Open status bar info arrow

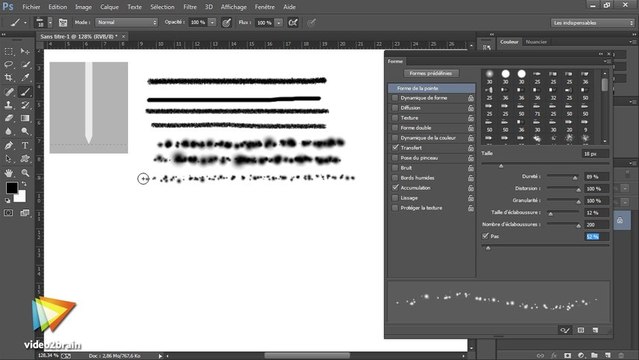[161, 356]
